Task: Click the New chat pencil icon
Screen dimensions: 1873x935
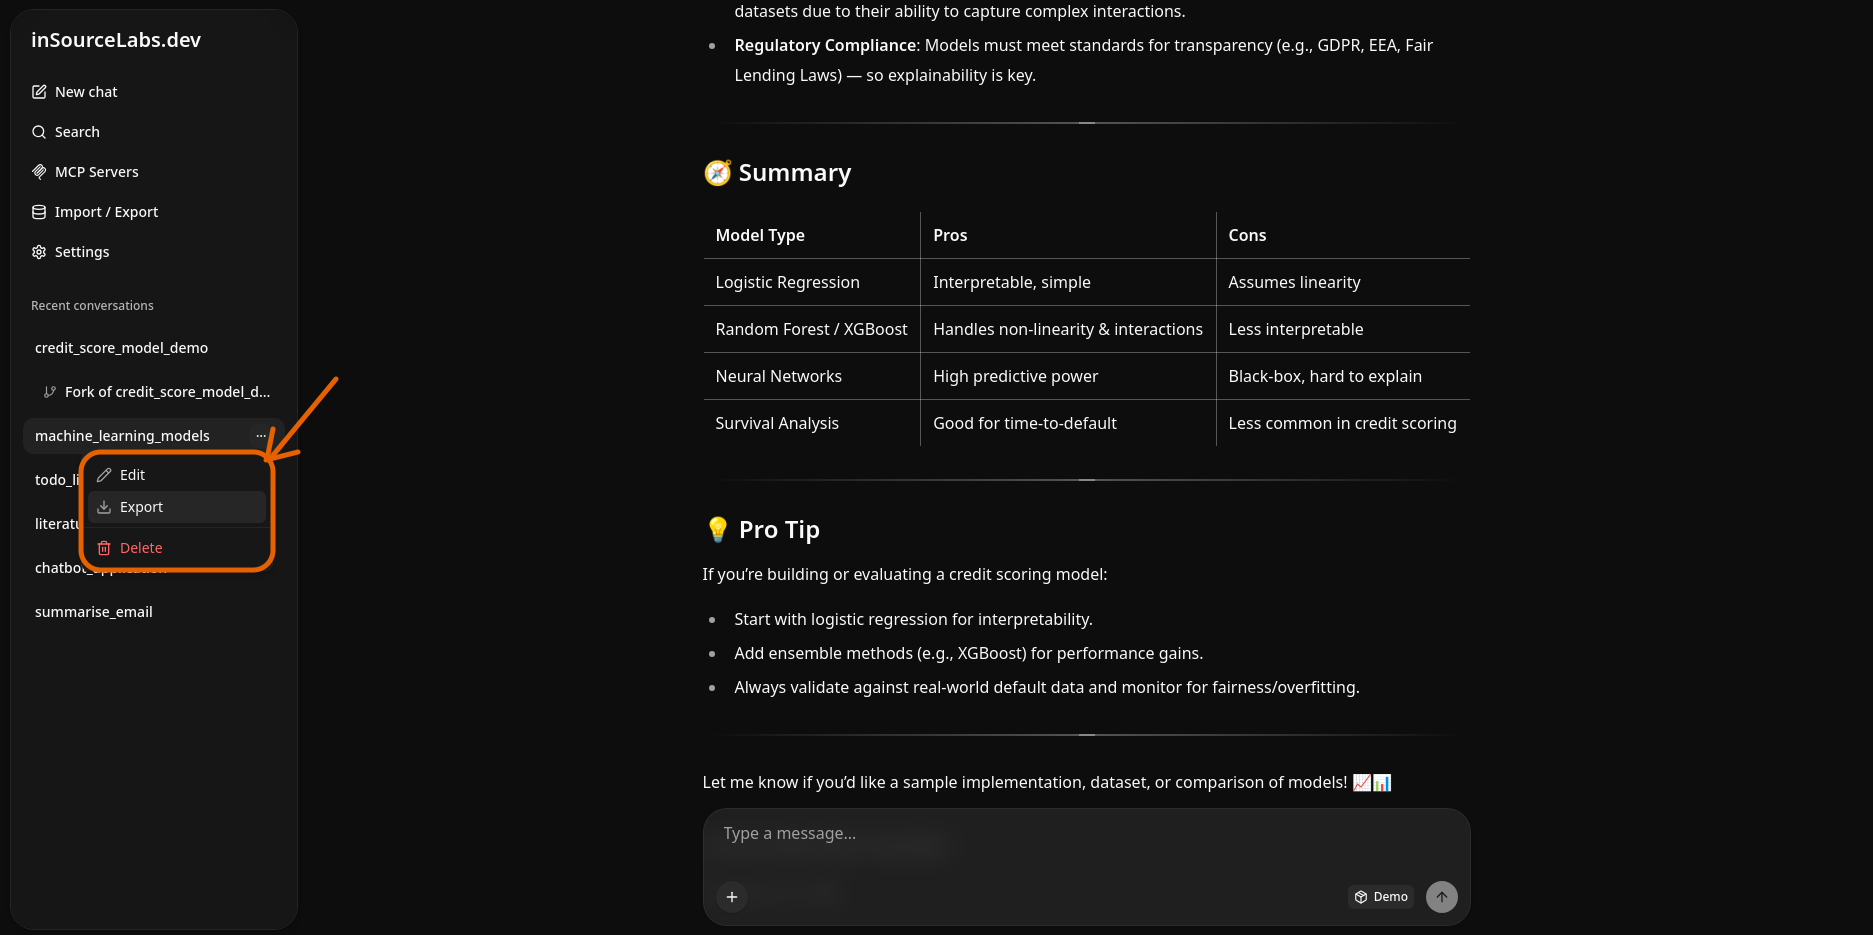Action: click(39, 92)
